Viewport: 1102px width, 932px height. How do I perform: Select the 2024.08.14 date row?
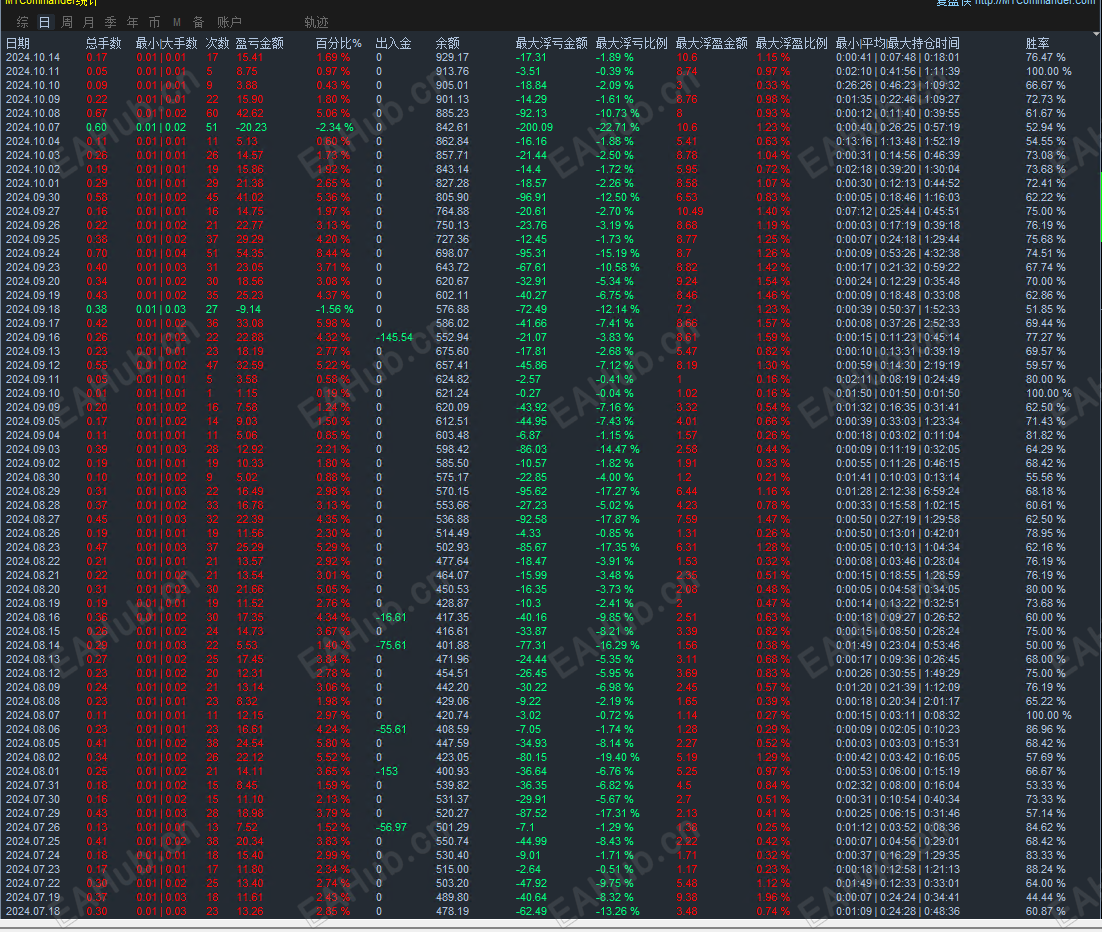(32, 646)
